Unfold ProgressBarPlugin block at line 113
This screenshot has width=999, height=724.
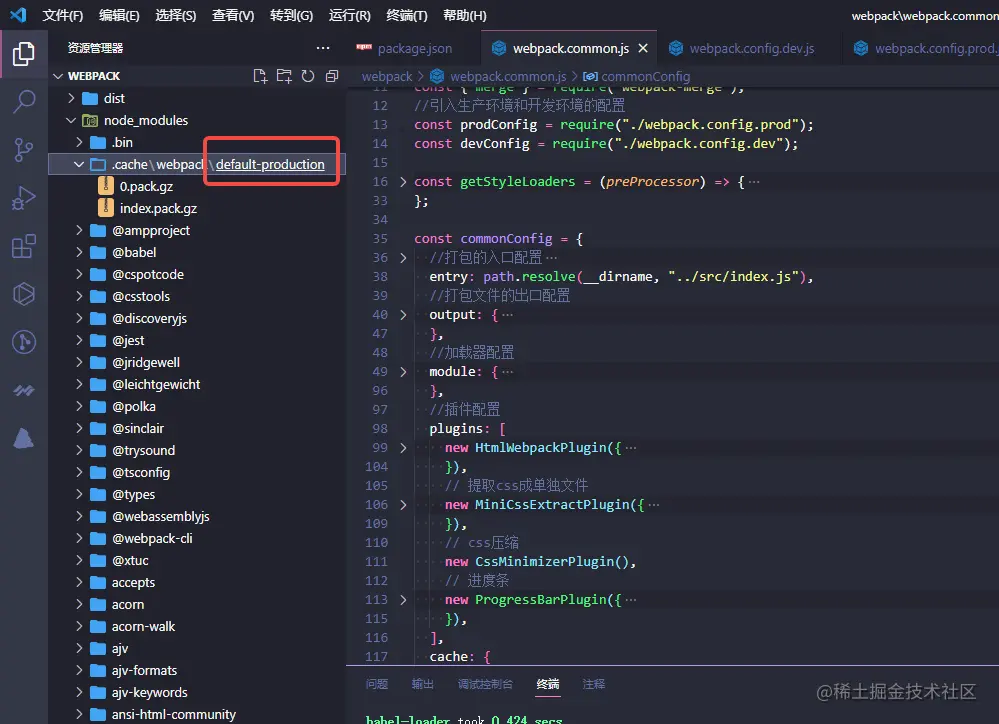(x=403, y=600)
